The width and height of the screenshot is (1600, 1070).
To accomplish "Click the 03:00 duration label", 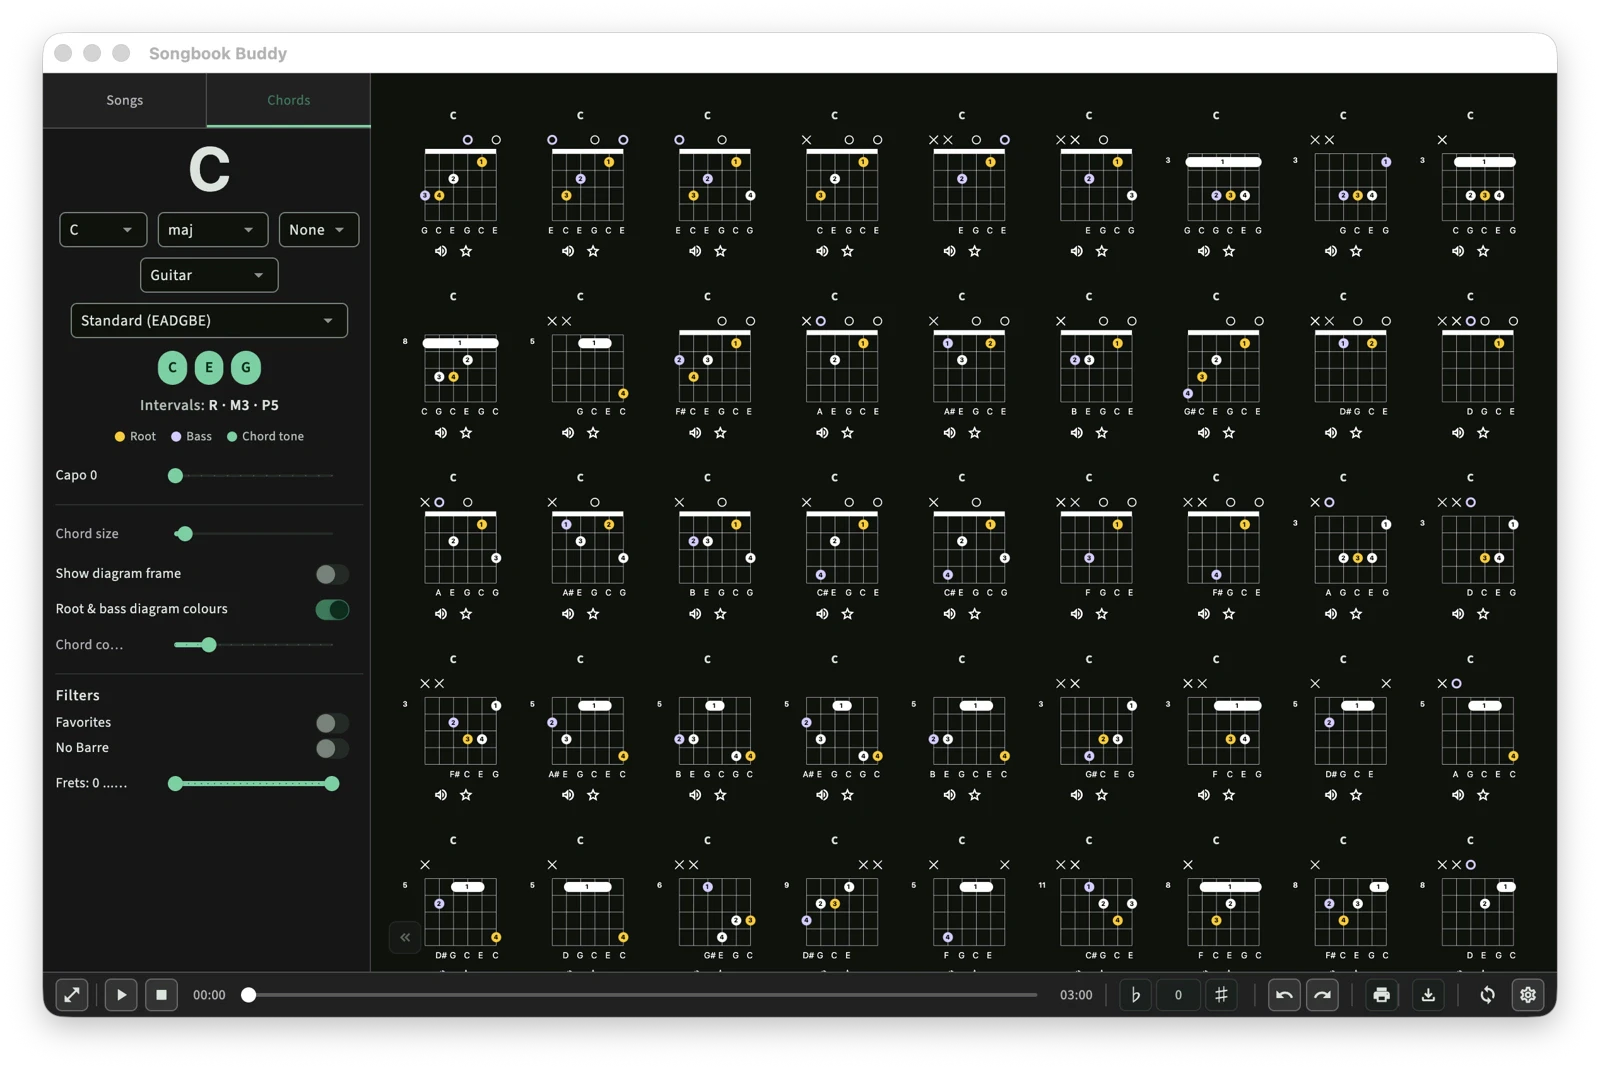I will coord(1076,995).
